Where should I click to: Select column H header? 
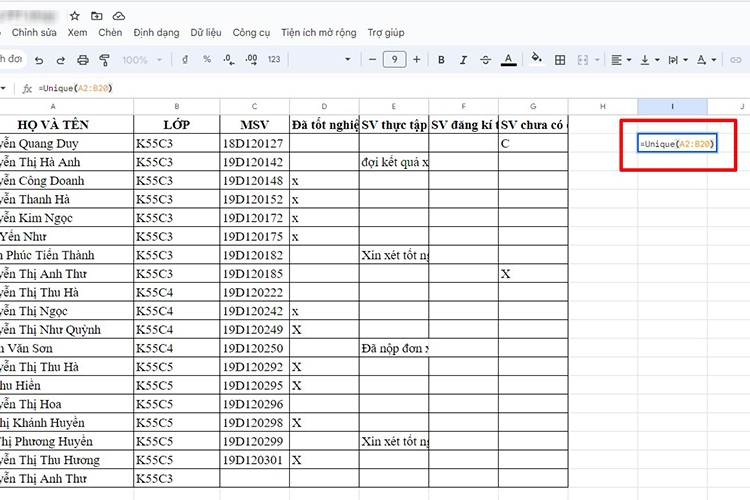click(603, 106)
